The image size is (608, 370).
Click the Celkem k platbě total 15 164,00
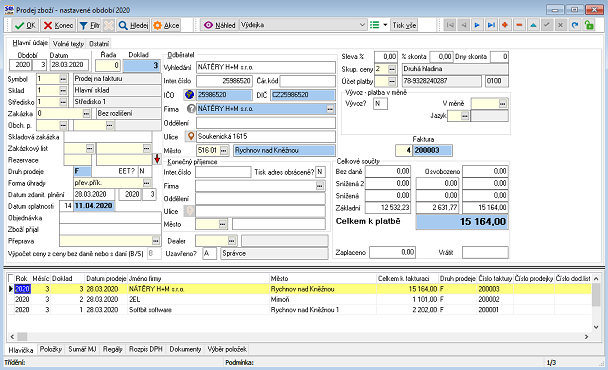[x=462, y=222]
